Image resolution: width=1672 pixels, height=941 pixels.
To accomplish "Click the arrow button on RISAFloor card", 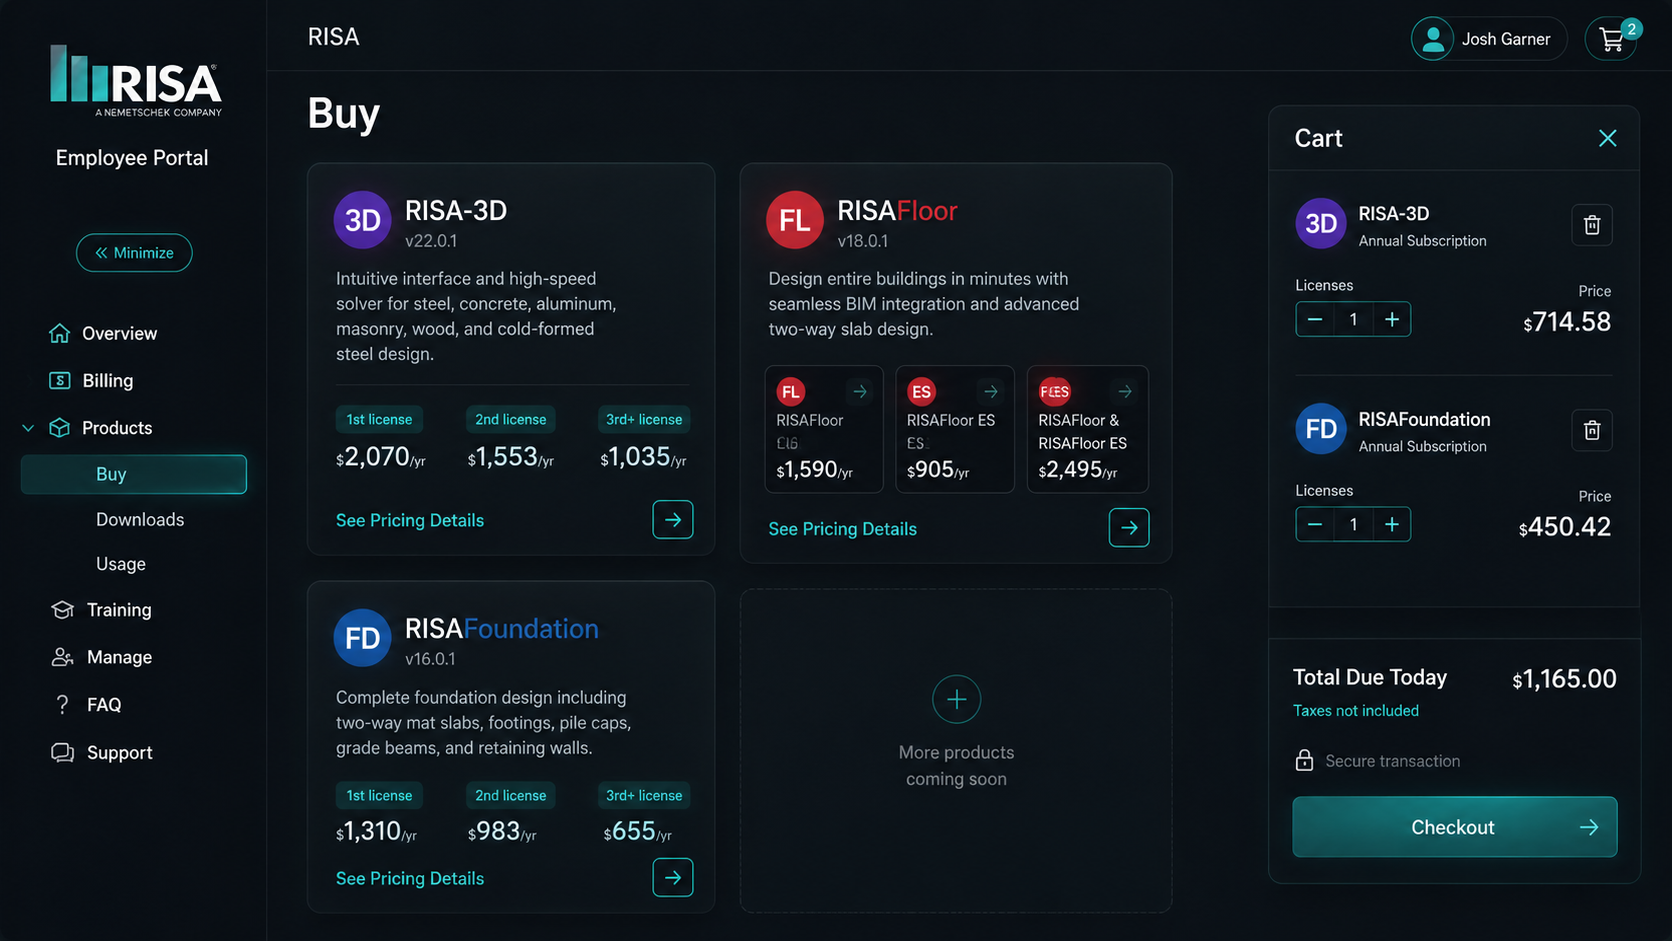I will 1129,528.
